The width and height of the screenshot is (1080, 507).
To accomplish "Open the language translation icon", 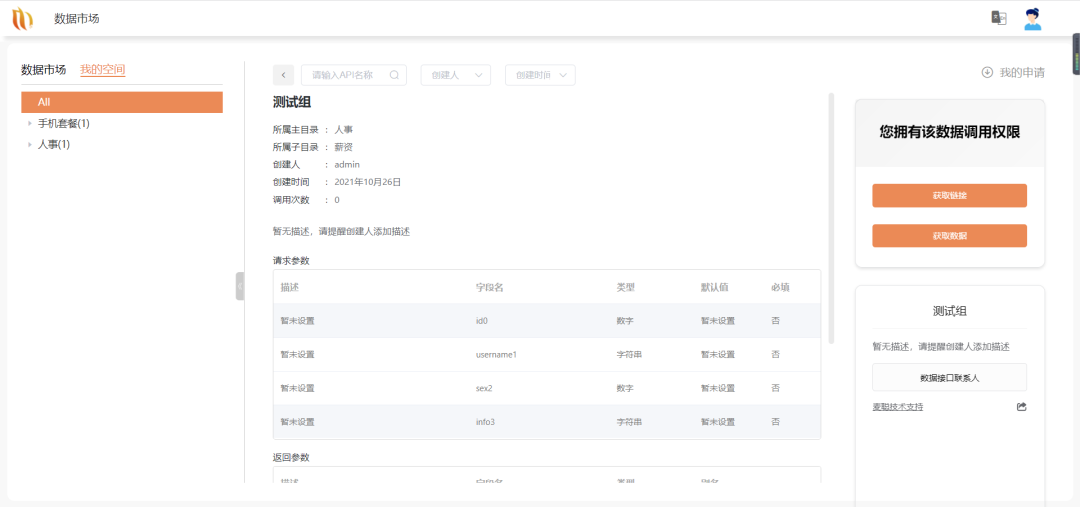I will point(998,19).
